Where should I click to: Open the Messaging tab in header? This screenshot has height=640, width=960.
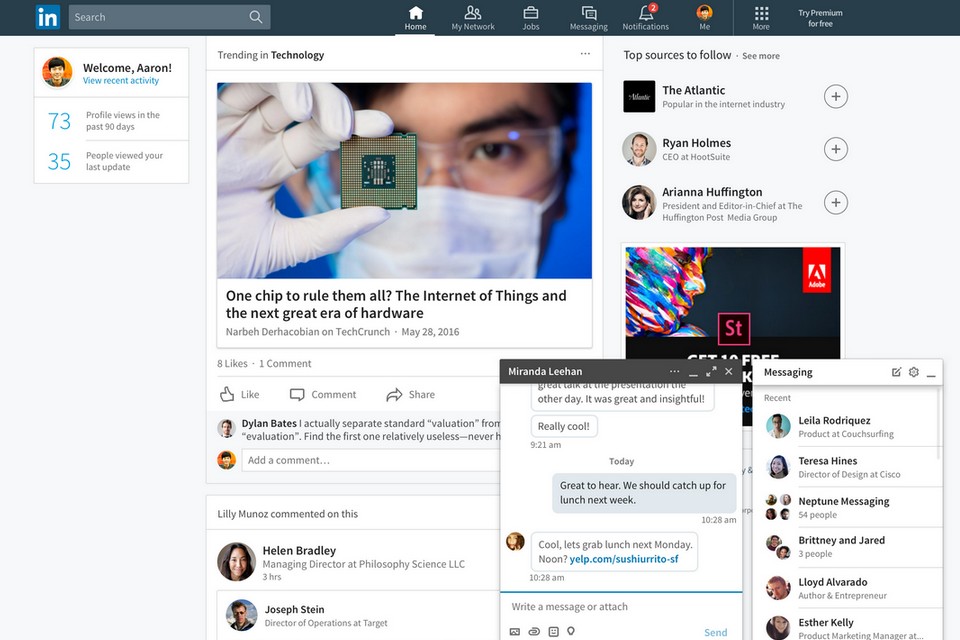coord(588,18)
